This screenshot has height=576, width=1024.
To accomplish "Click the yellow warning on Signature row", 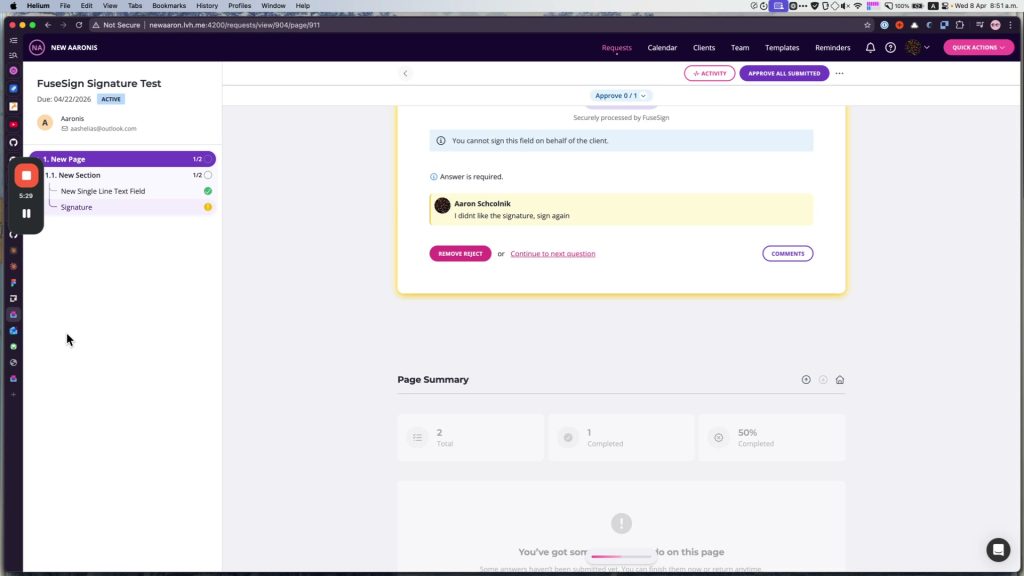I will click(x=208, y=207).
